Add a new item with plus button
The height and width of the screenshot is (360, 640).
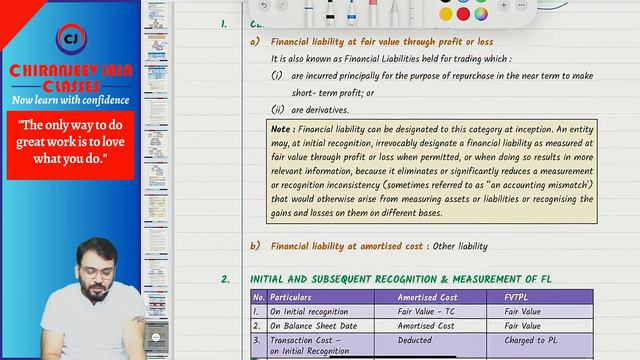click(504, 5)
